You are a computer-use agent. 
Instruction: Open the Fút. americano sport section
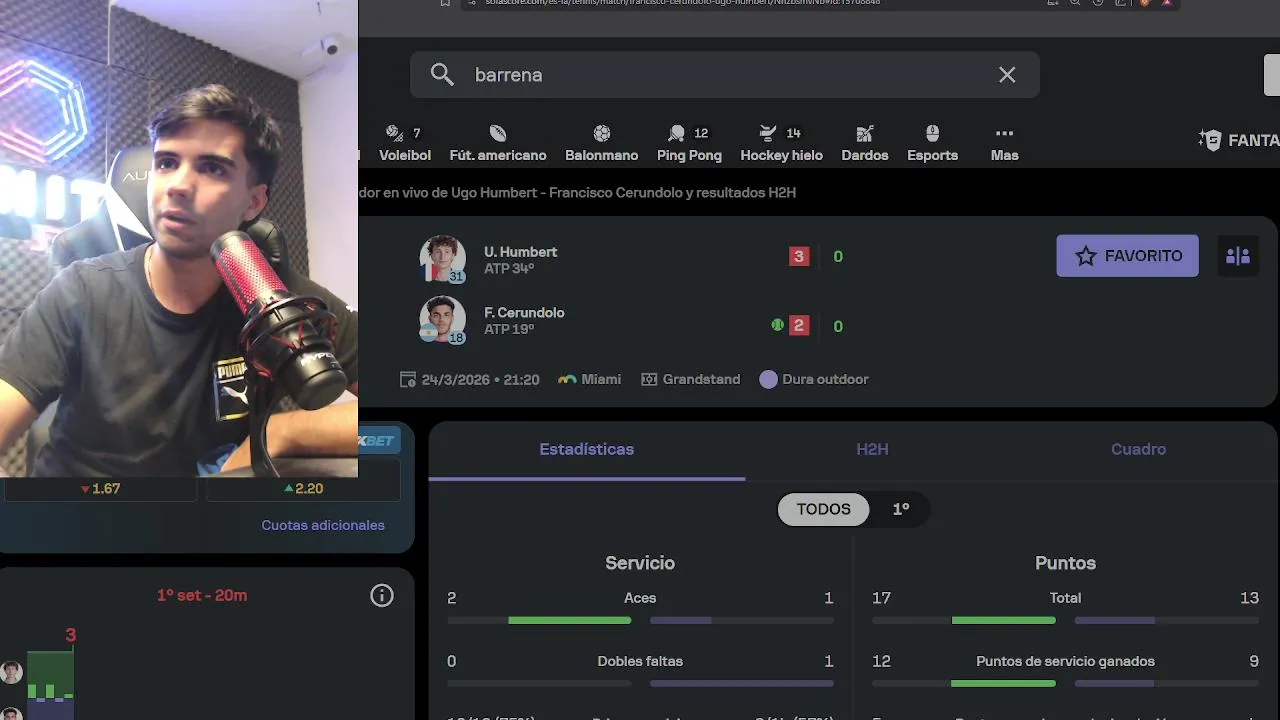point(498,144)
